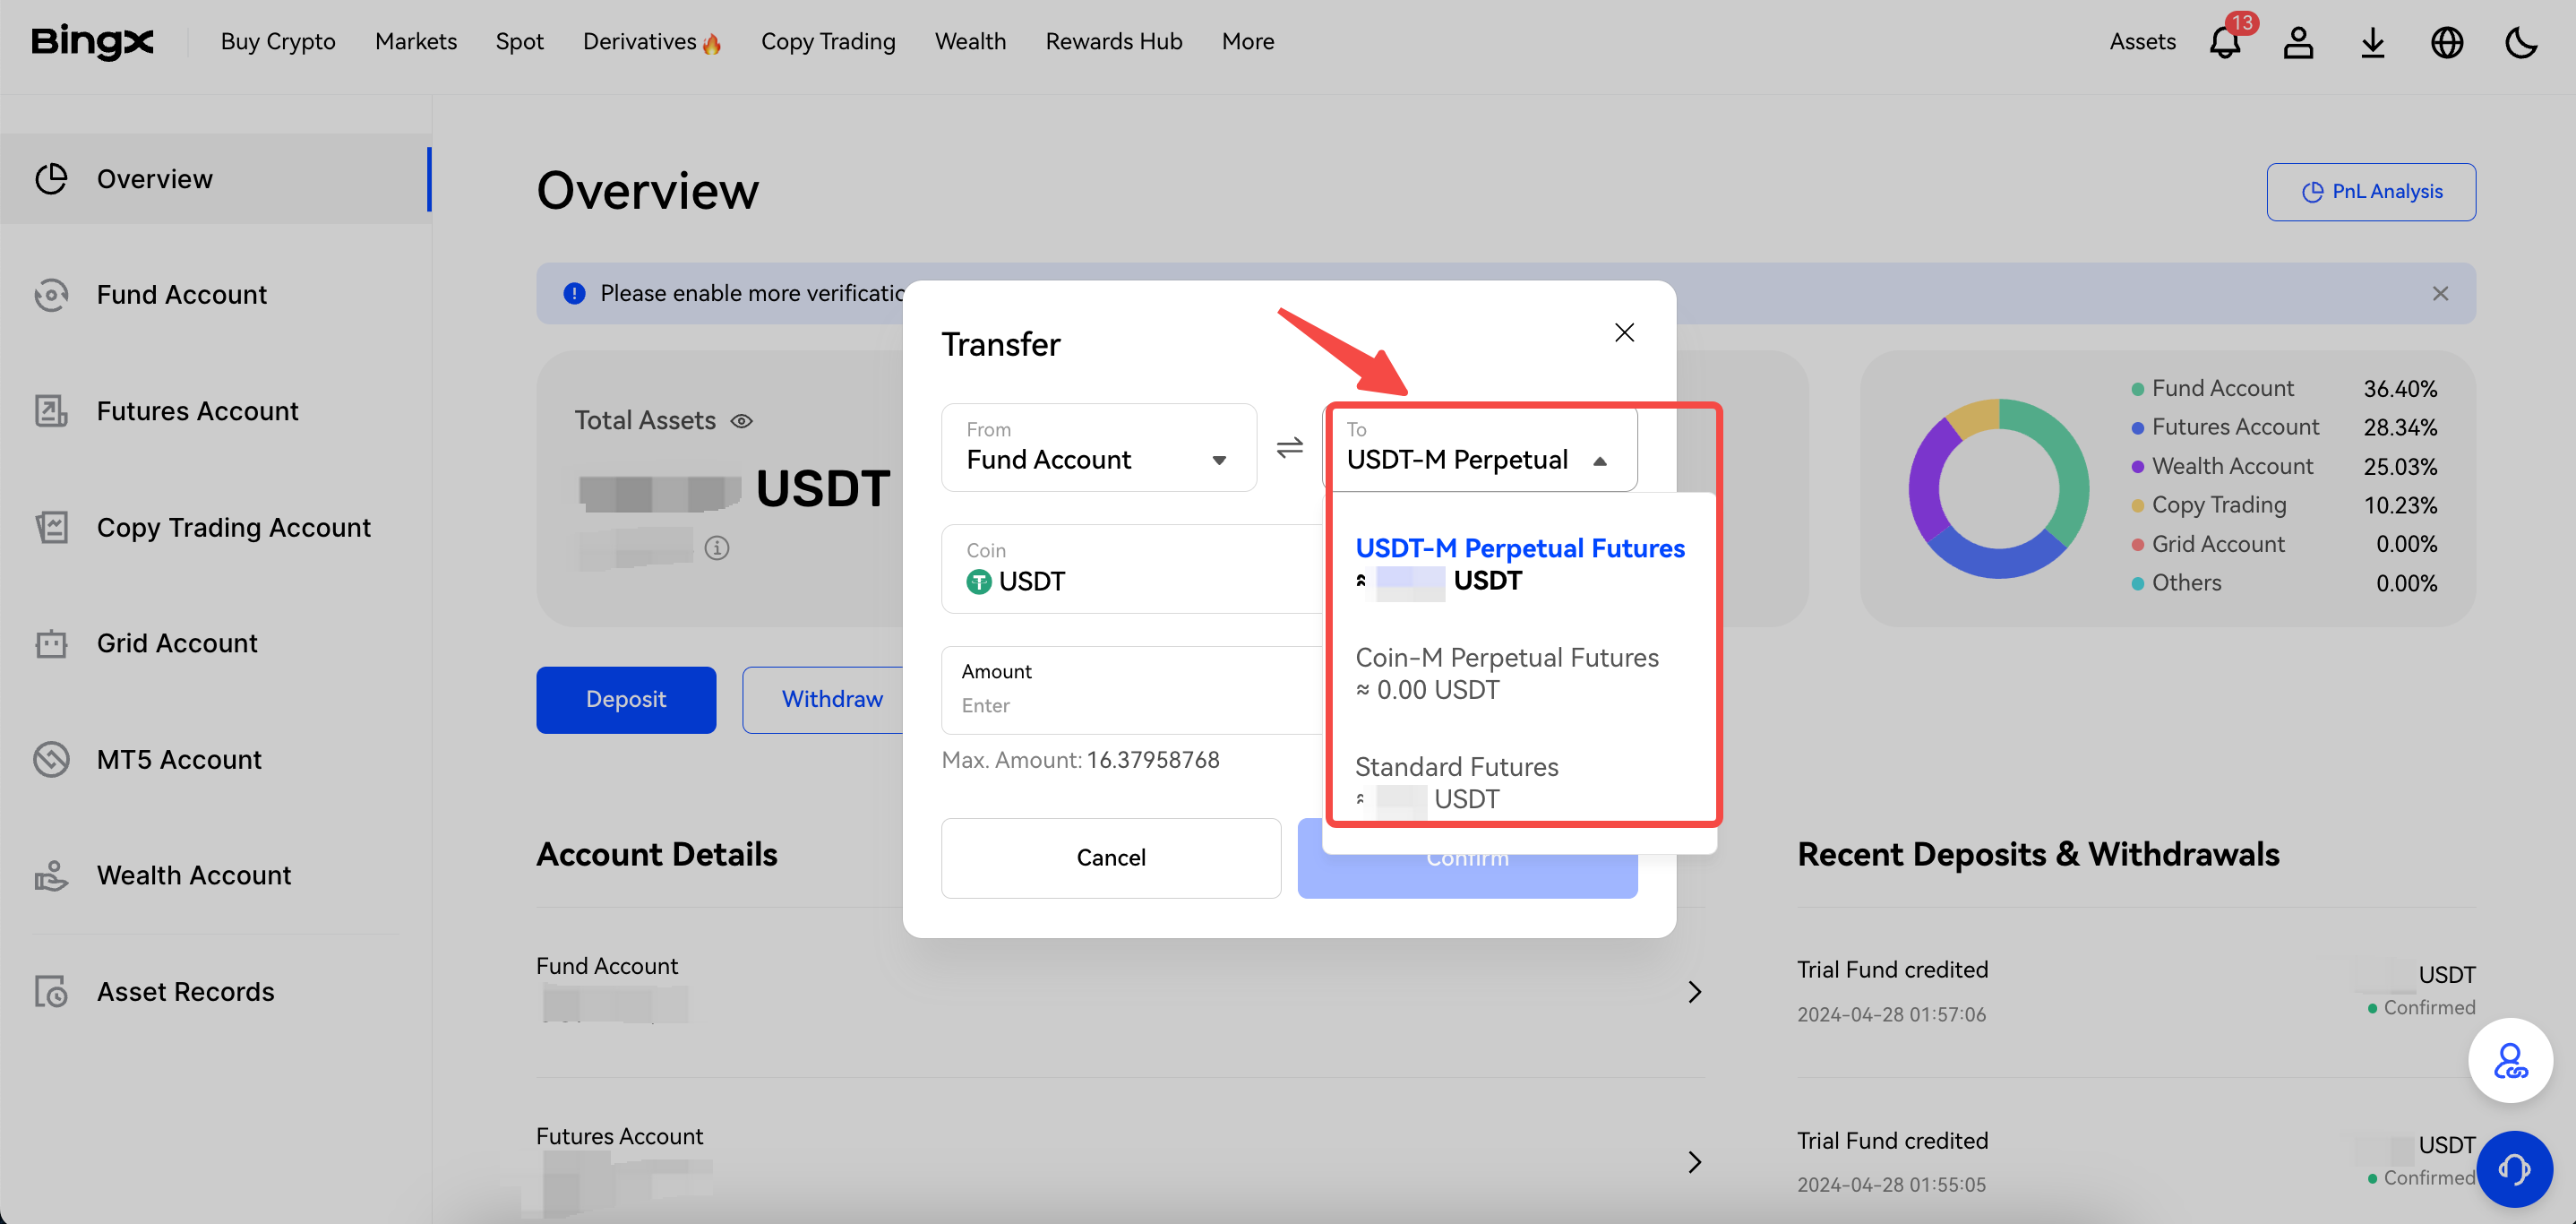This screenshot has width=2576, height=1224.
Task: Open Derivatives menu
Action: coord(640,42)
